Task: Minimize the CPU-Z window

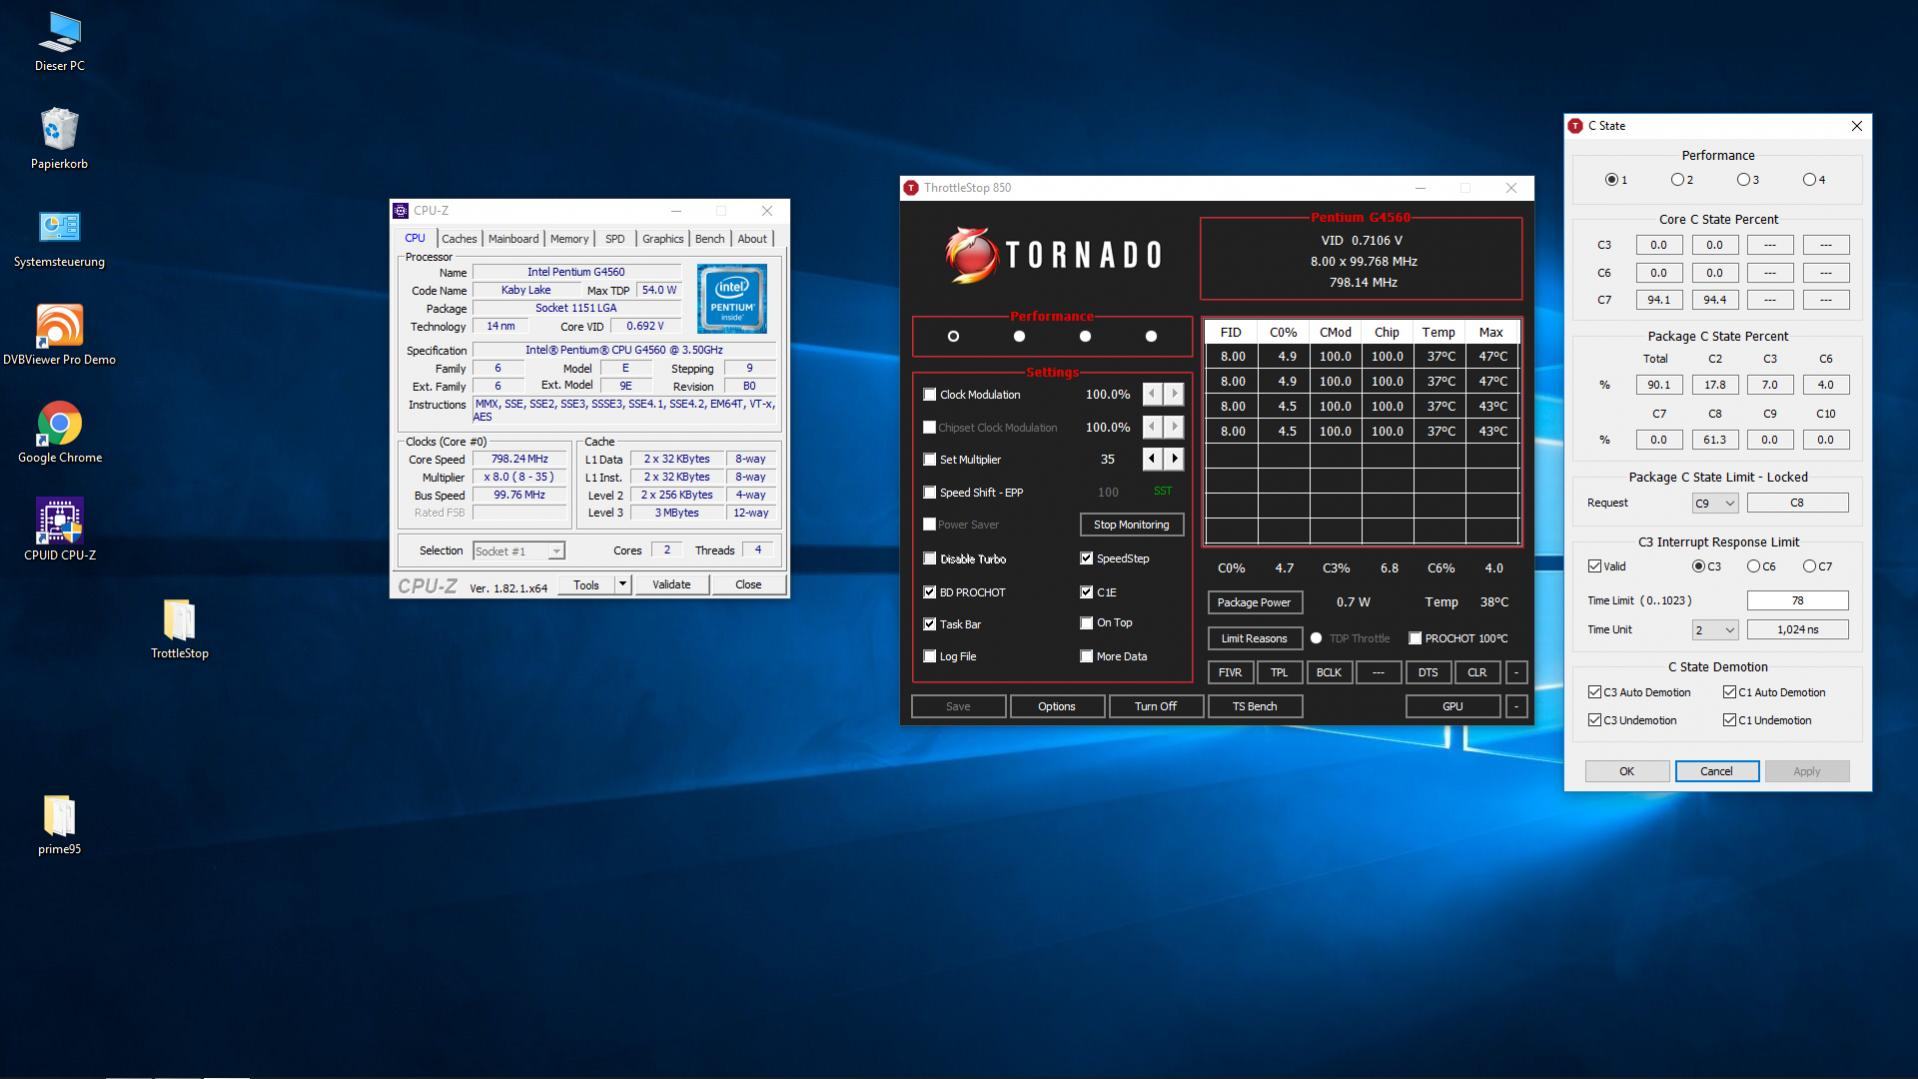Action: [x=676, y=211]
